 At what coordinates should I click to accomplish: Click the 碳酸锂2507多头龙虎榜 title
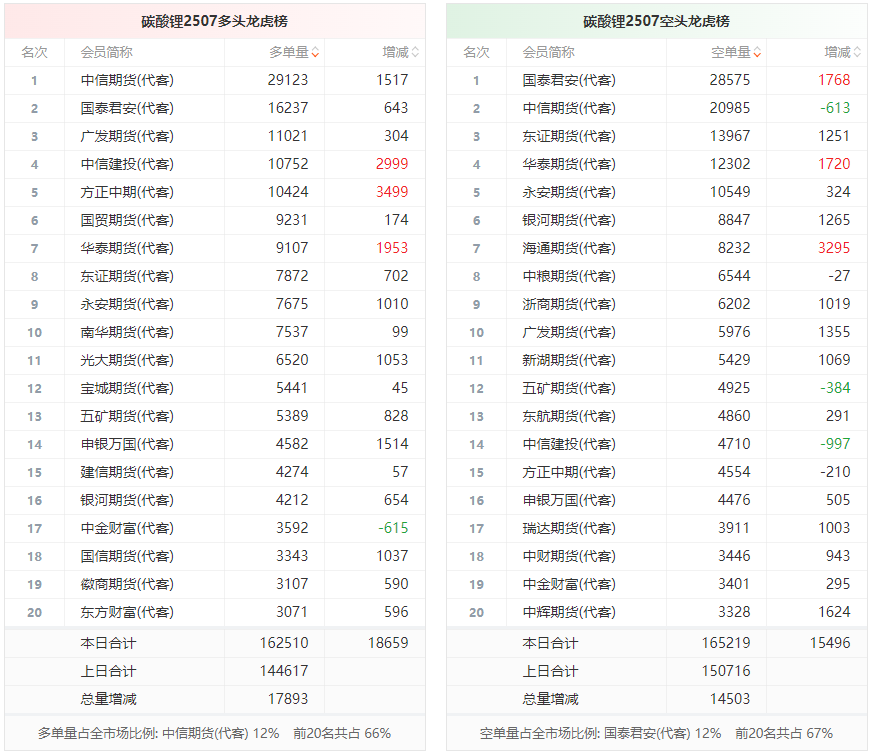[214, 21]
